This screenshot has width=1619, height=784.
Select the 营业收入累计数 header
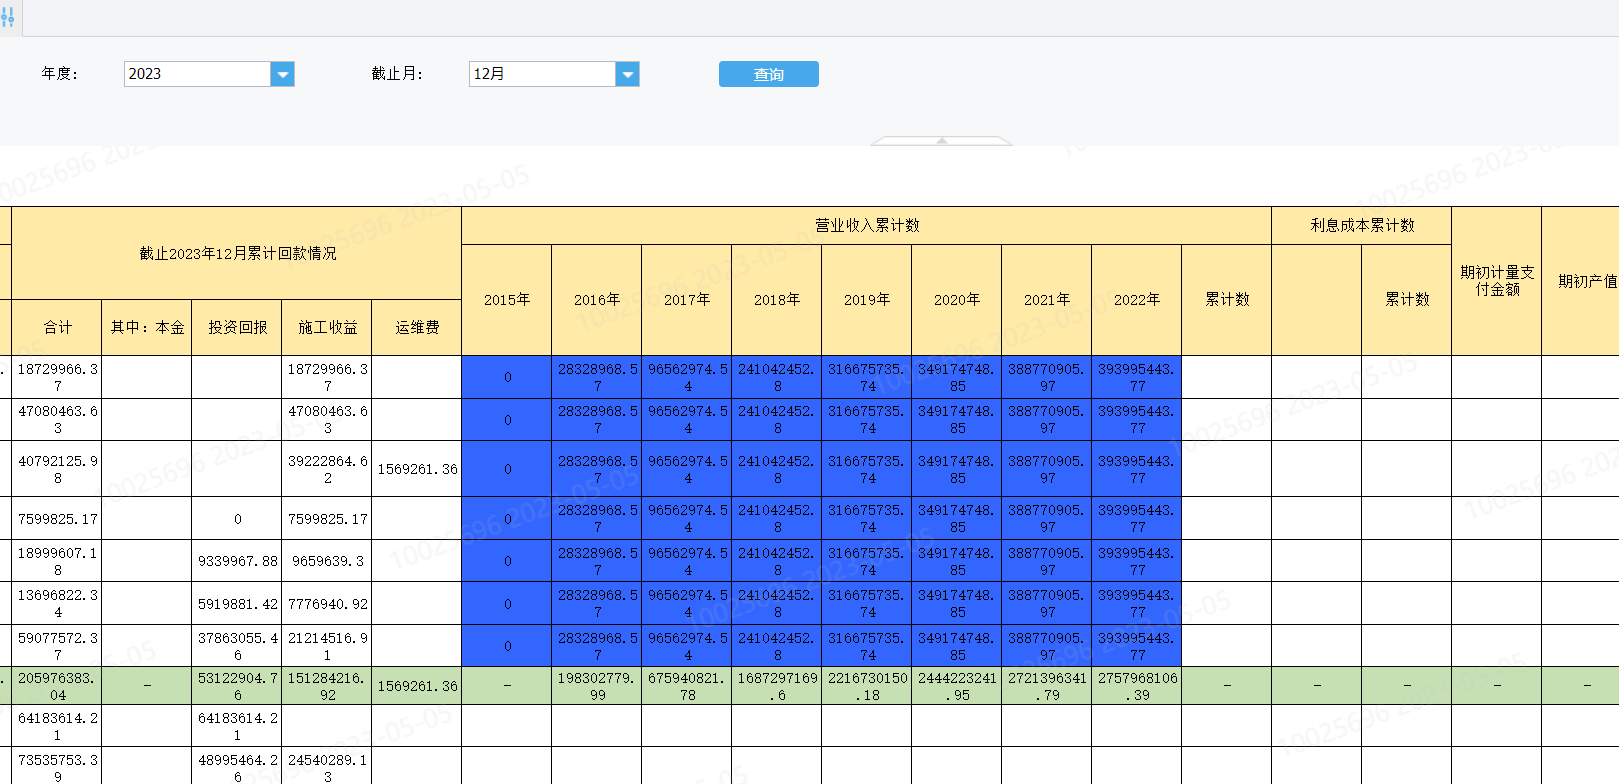coord(867,225)
